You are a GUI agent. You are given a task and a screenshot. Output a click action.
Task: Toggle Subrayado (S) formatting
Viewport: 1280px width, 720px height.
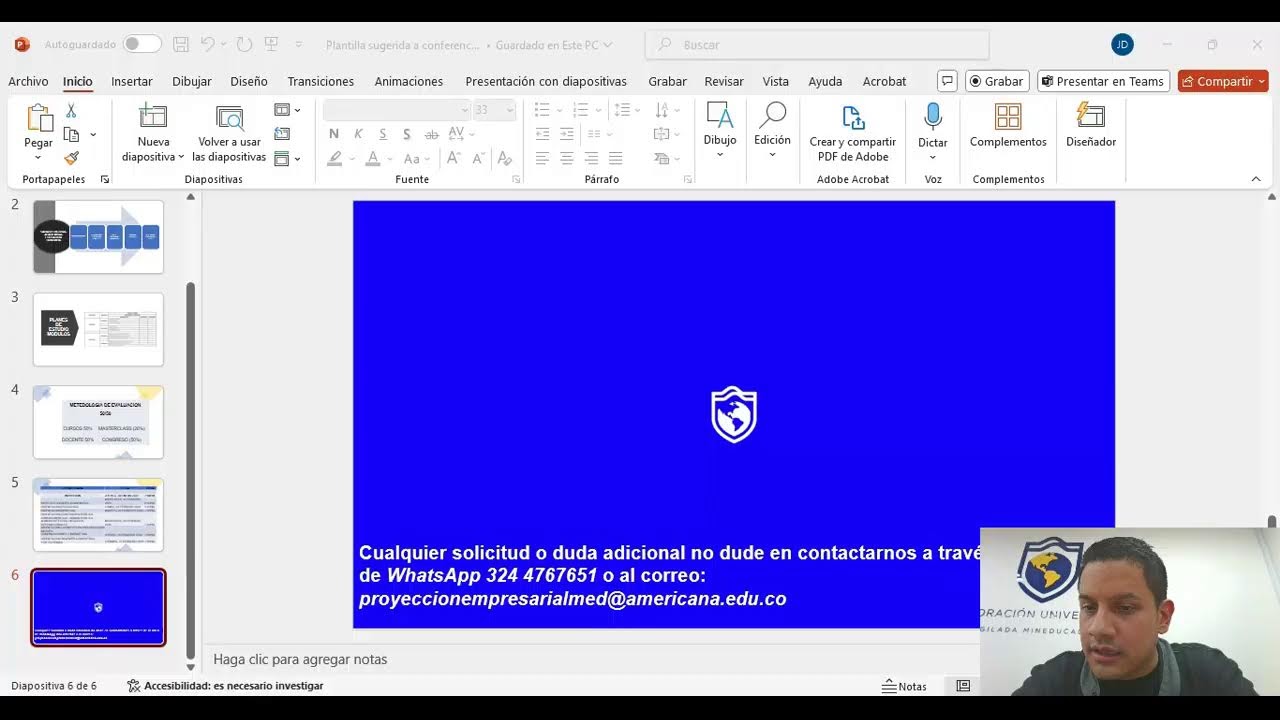pyautogui.click(x=382, y=134)
